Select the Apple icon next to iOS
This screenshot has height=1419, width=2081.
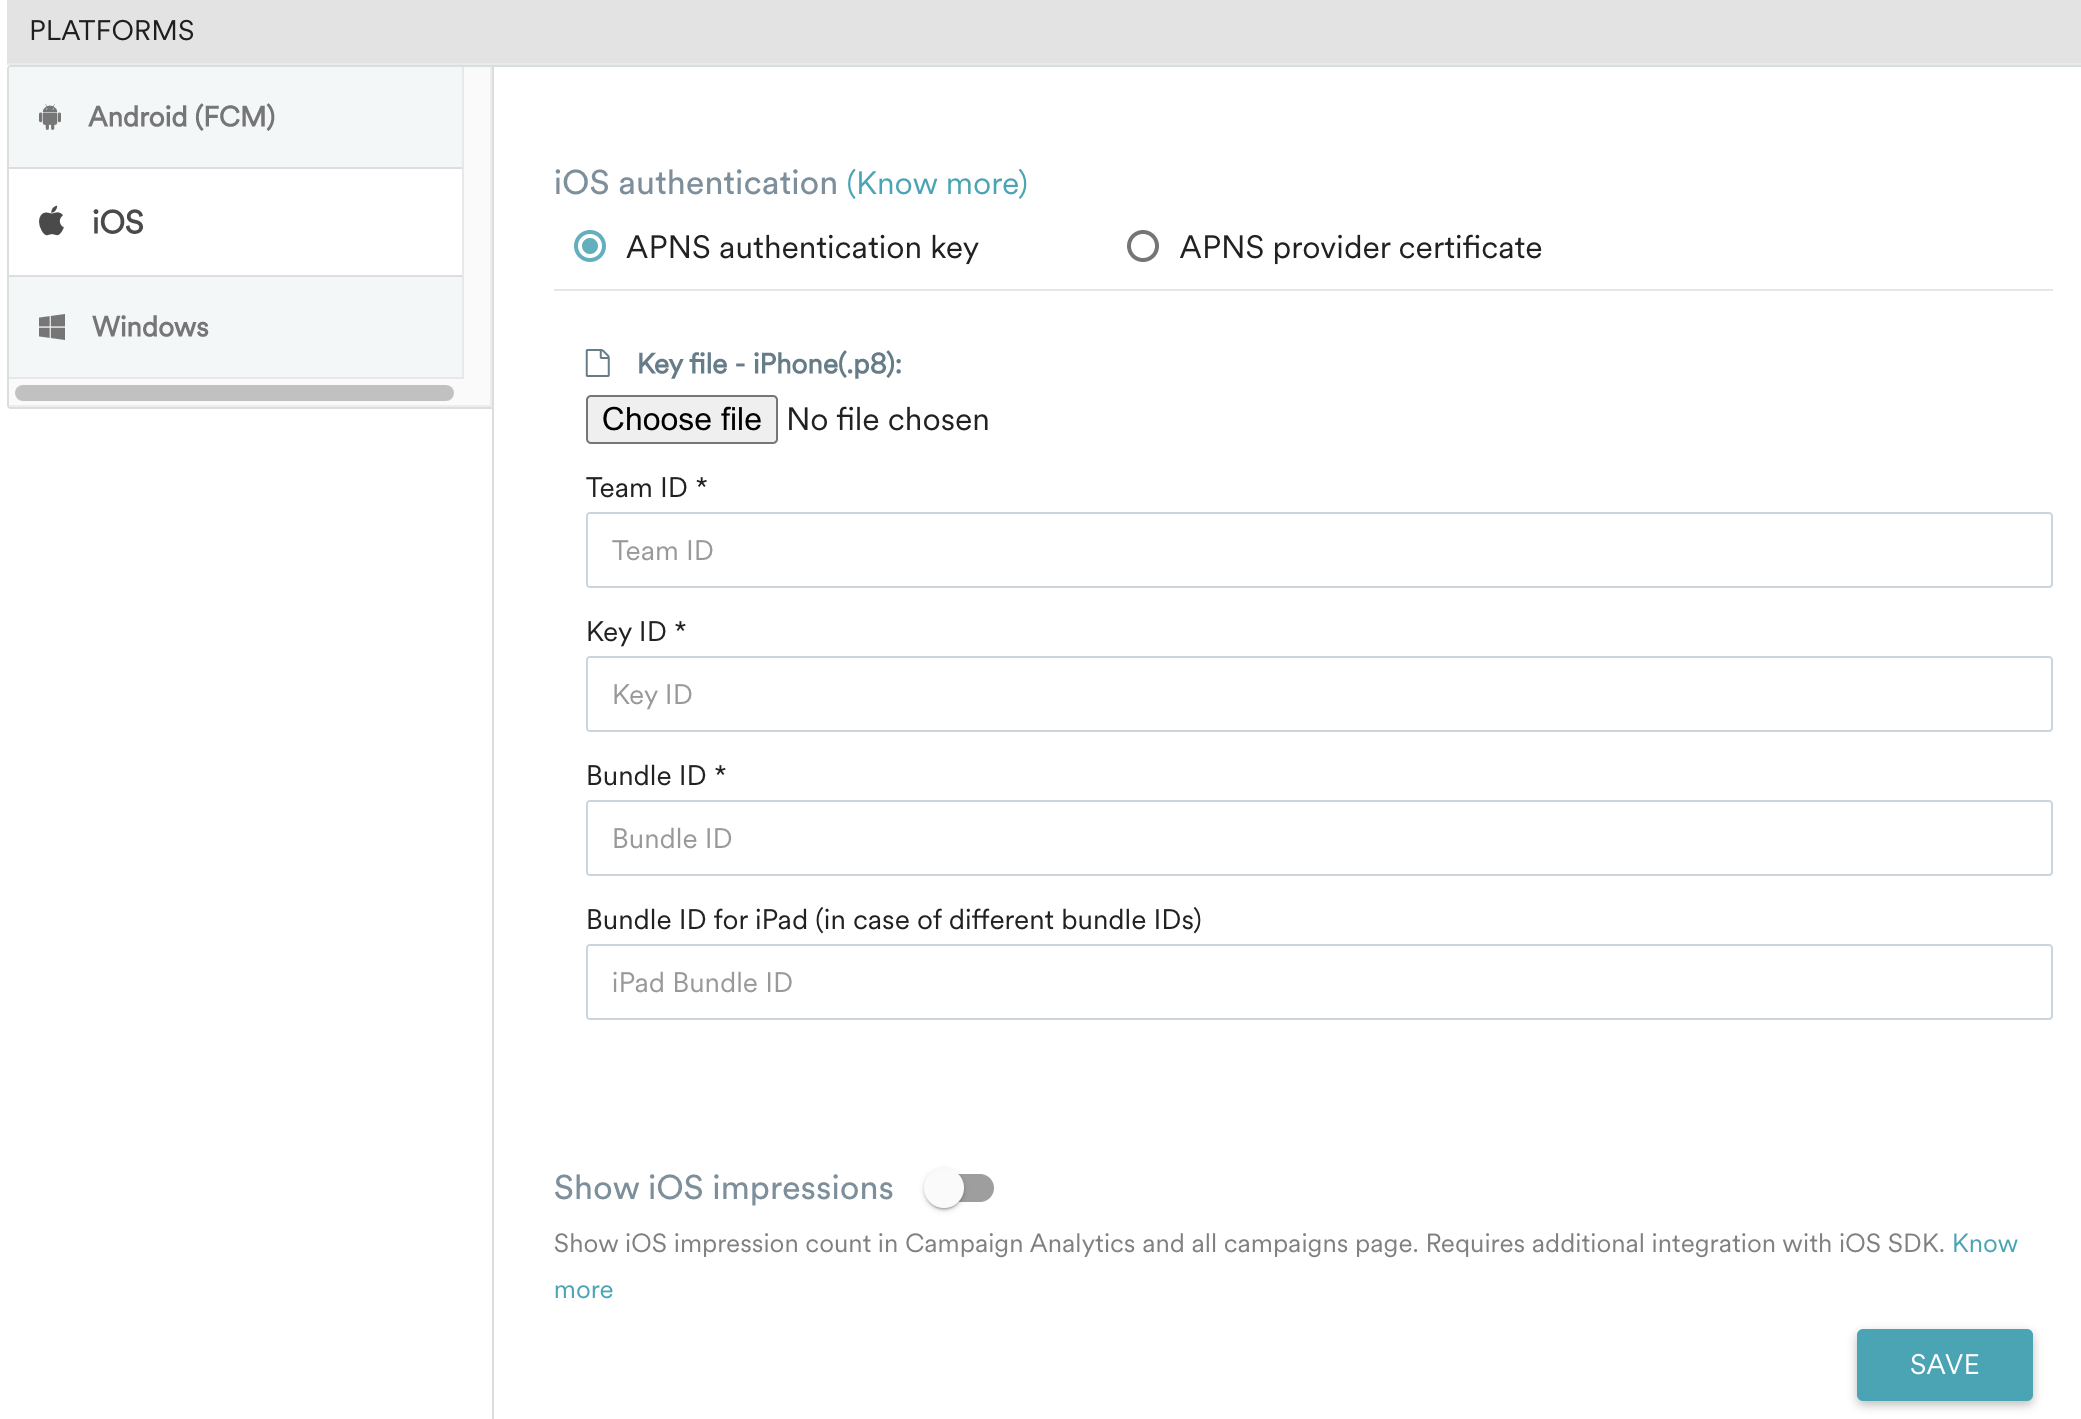51,221
